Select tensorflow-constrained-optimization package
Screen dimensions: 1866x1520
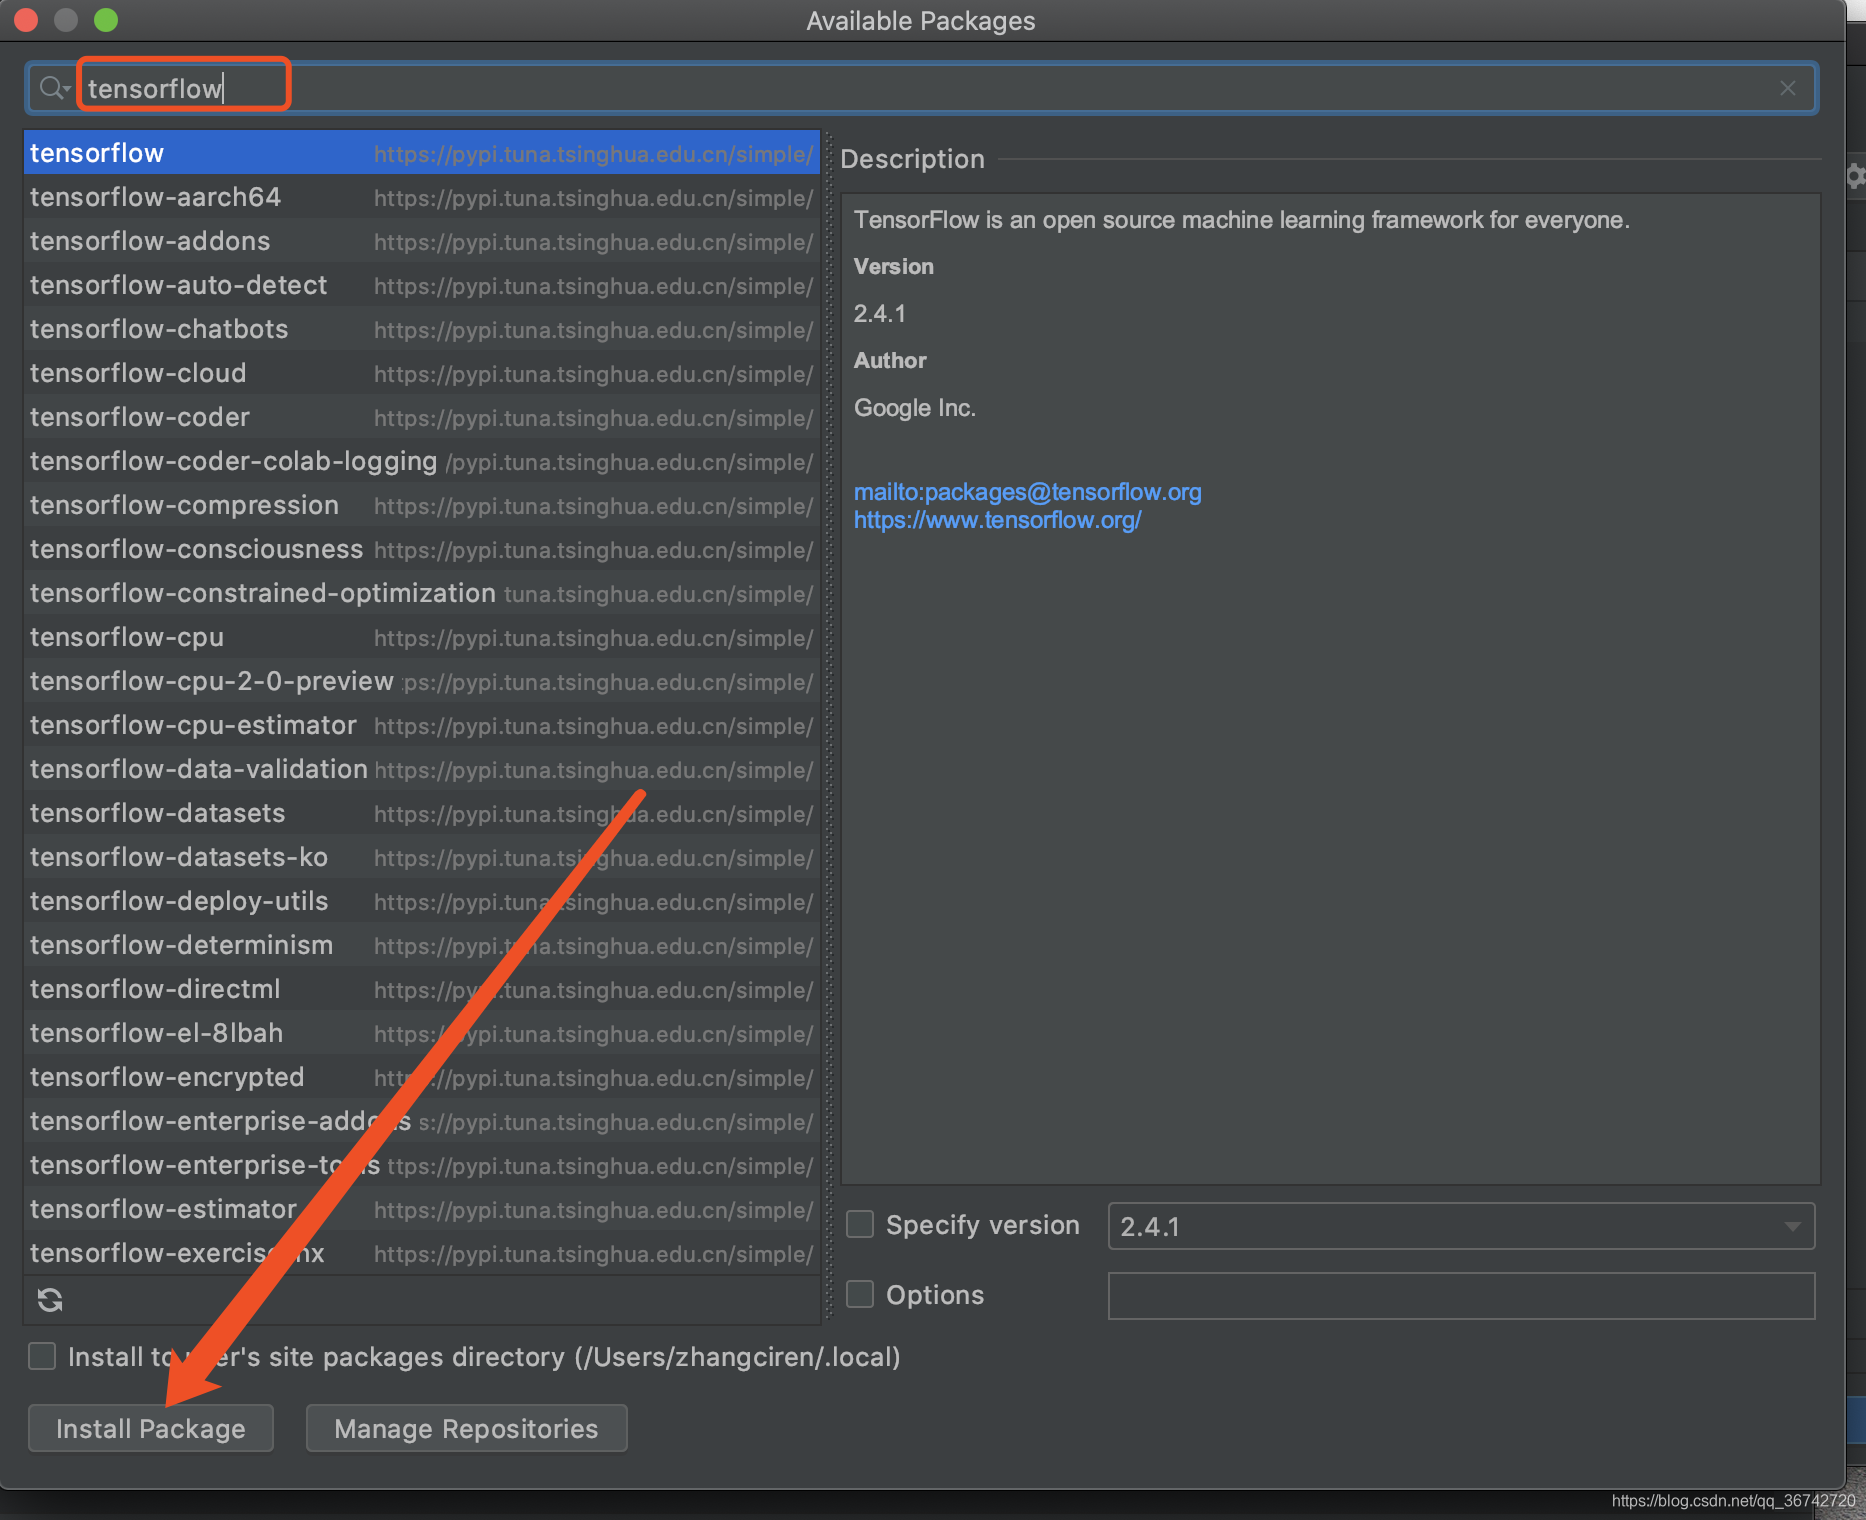tap(422, 593)
